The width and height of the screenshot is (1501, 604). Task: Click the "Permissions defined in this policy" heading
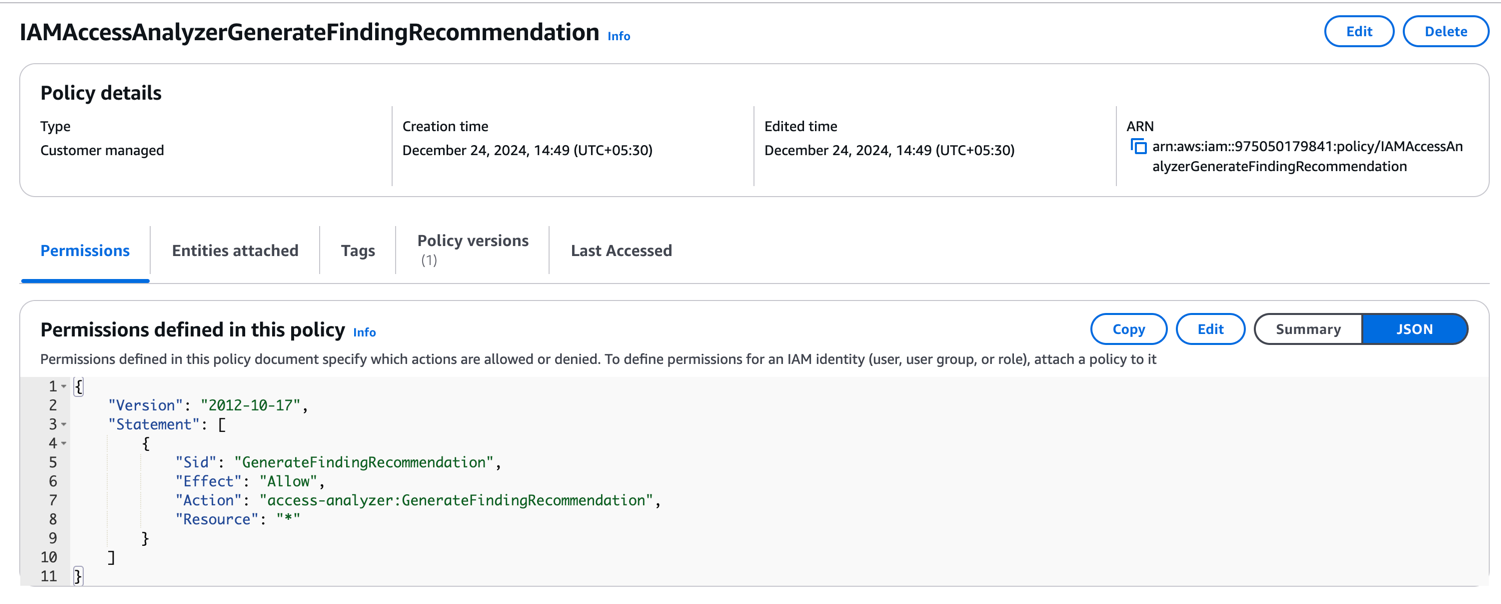pyautogui.click(x=193, y=330)
